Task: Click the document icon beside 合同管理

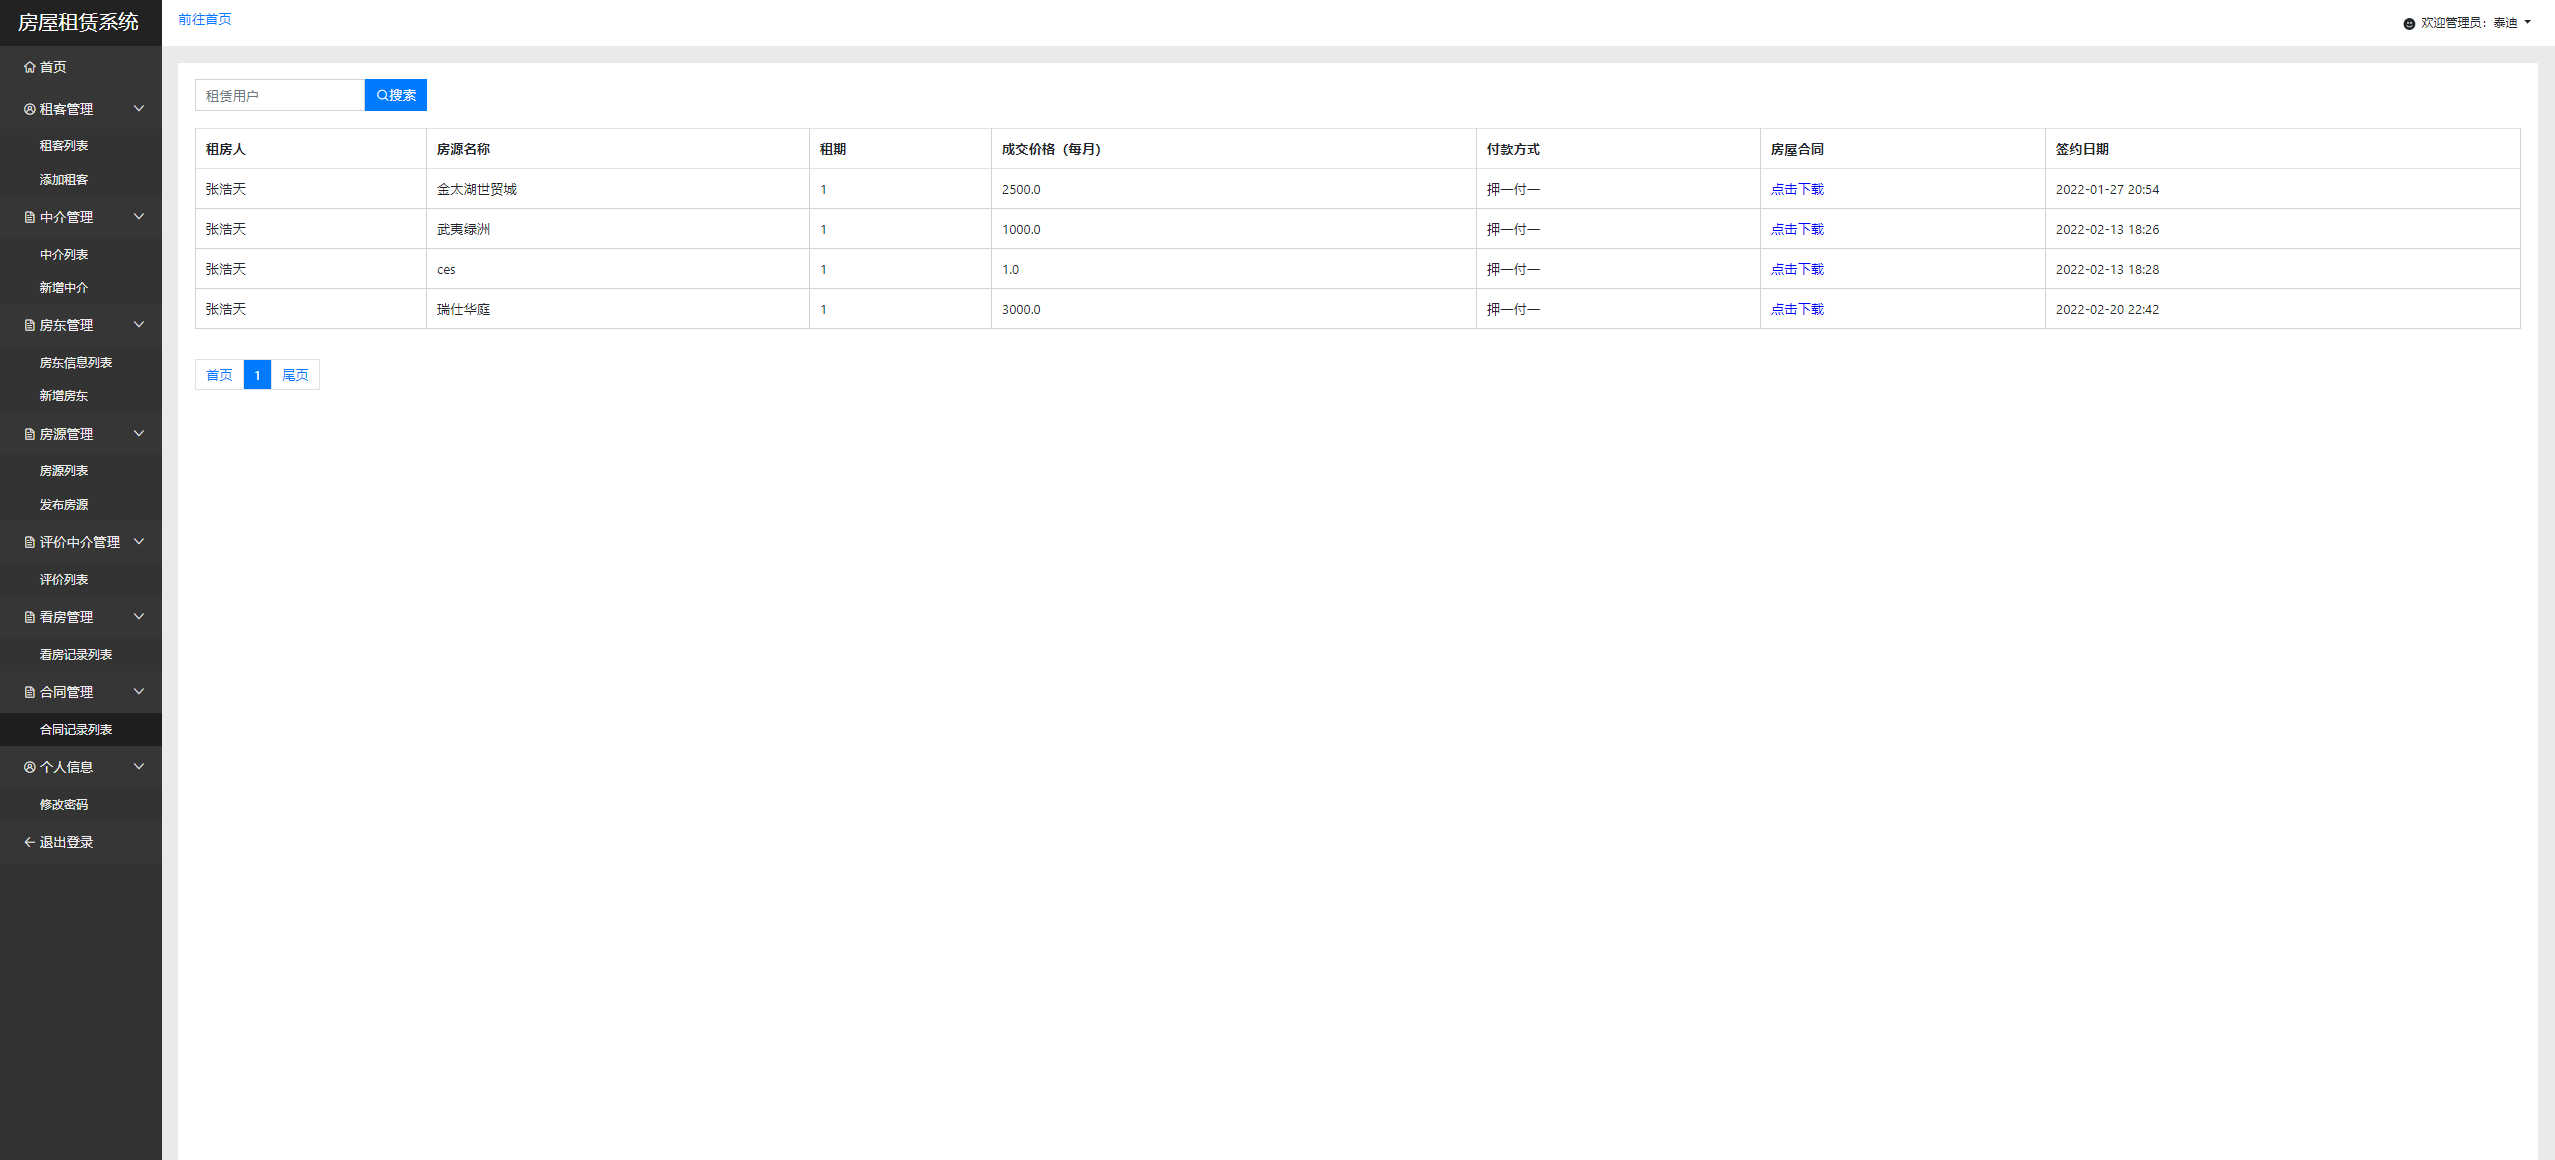Action: point(29,692)
